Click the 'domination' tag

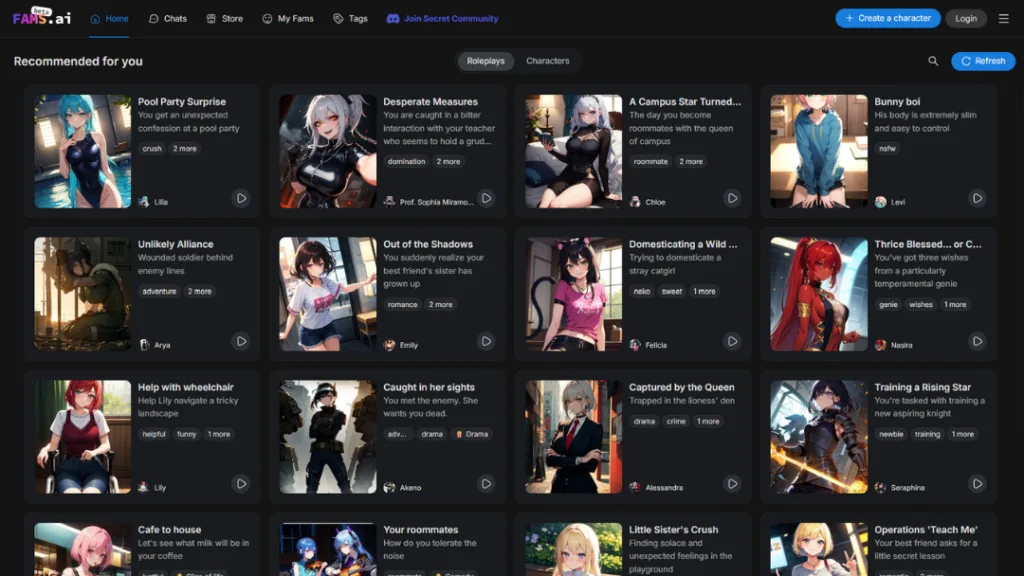(406, 161)
